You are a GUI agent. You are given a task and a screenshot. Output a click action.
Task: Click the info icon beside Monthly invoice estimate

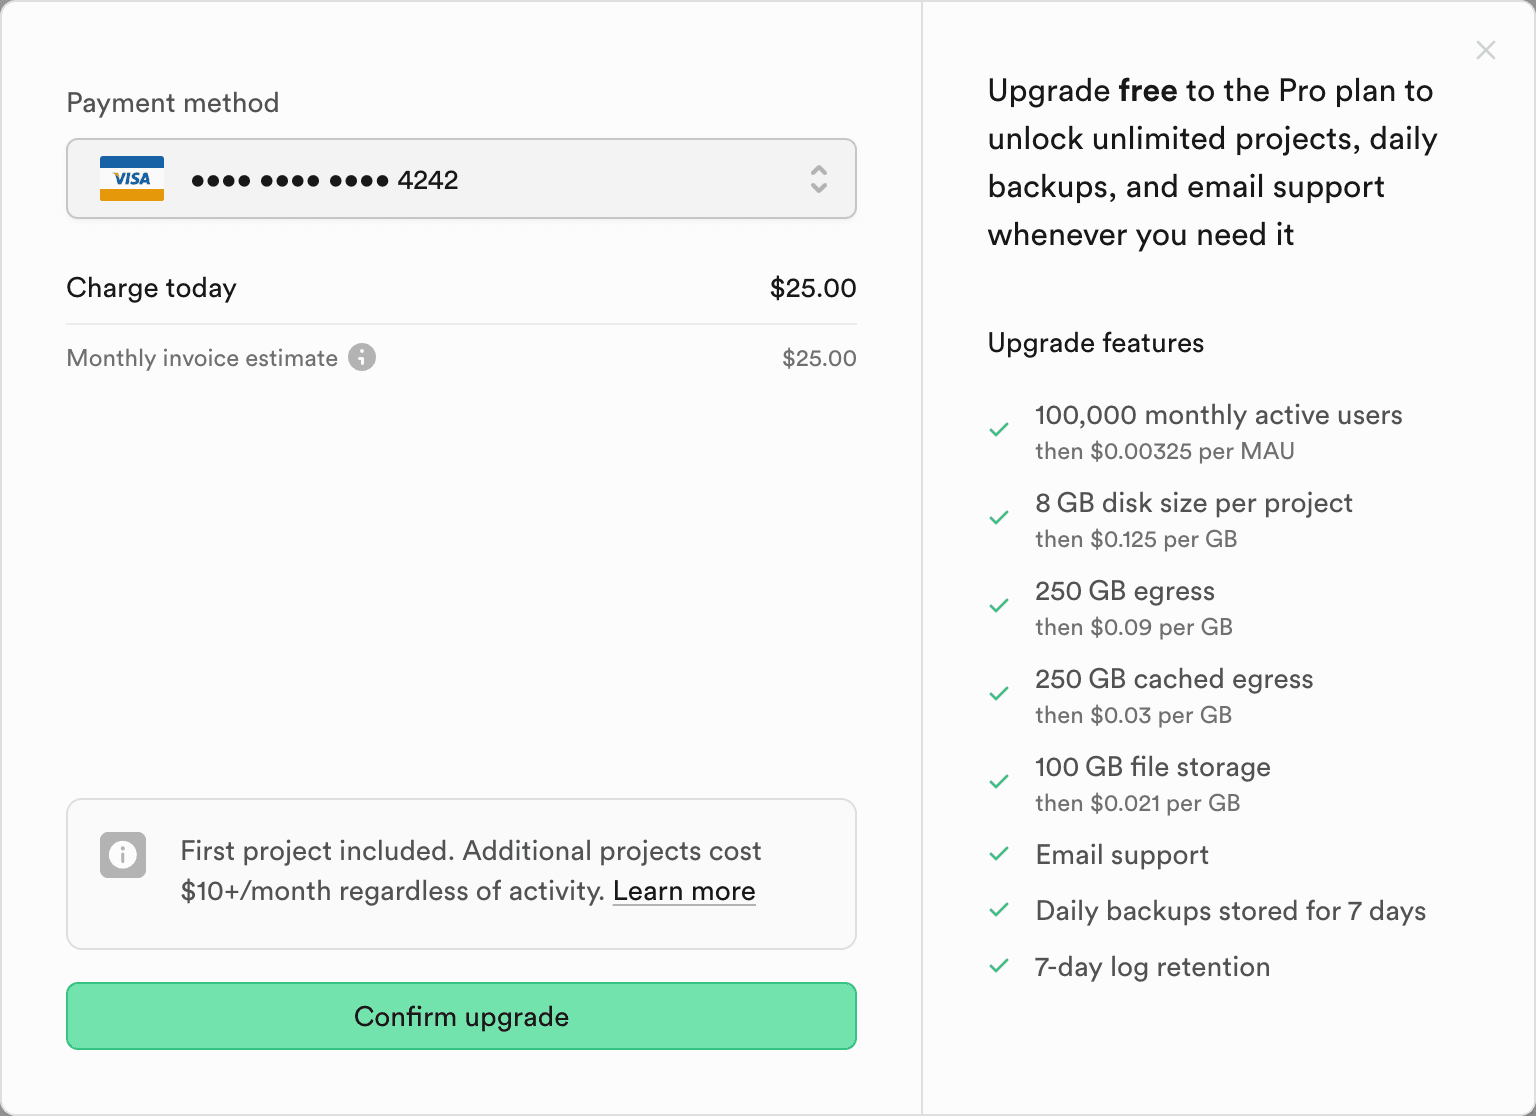coord(362,357)
